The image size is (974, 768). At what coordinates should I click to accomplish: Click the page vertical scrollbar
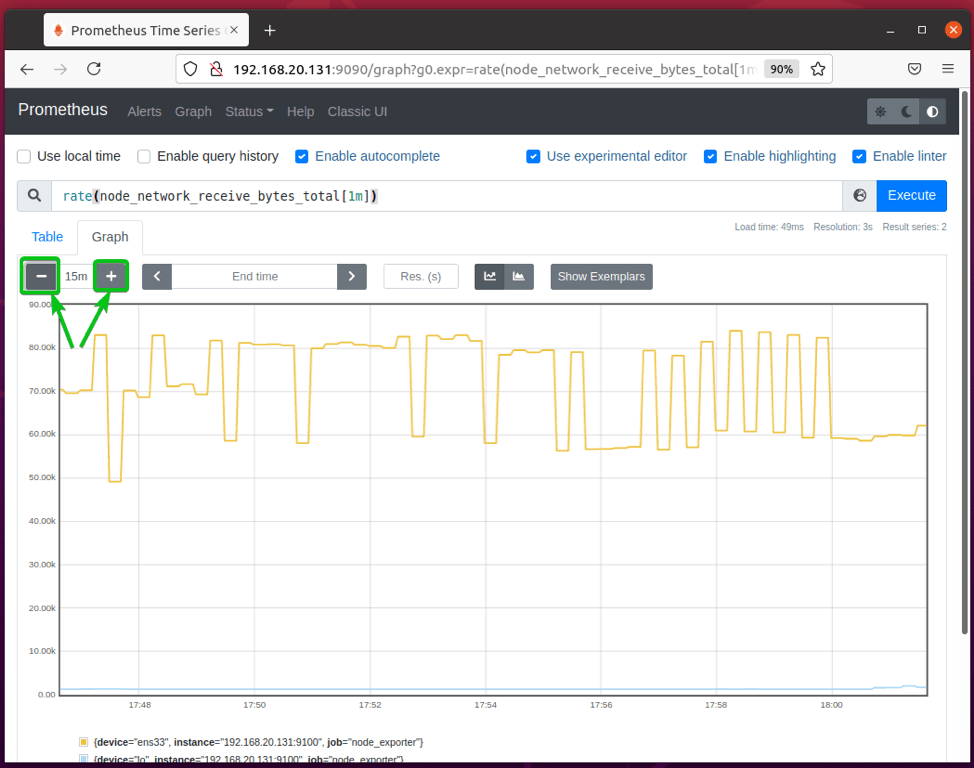[964, 363]
